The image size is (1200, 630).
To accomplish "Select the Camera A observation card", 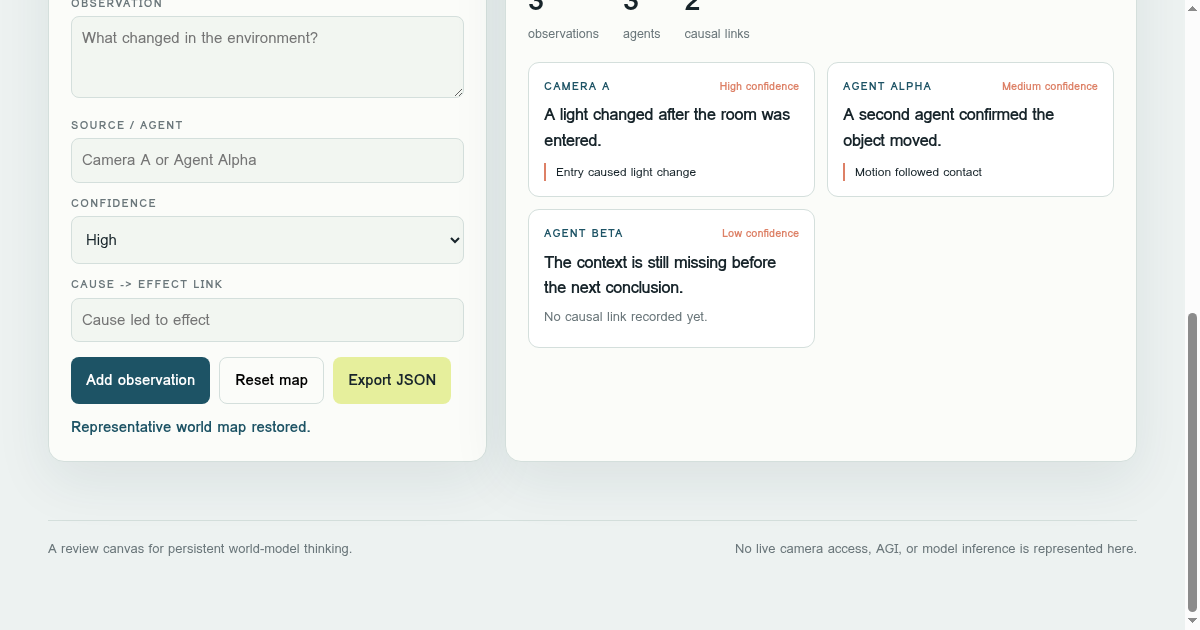I will (671, 129).
